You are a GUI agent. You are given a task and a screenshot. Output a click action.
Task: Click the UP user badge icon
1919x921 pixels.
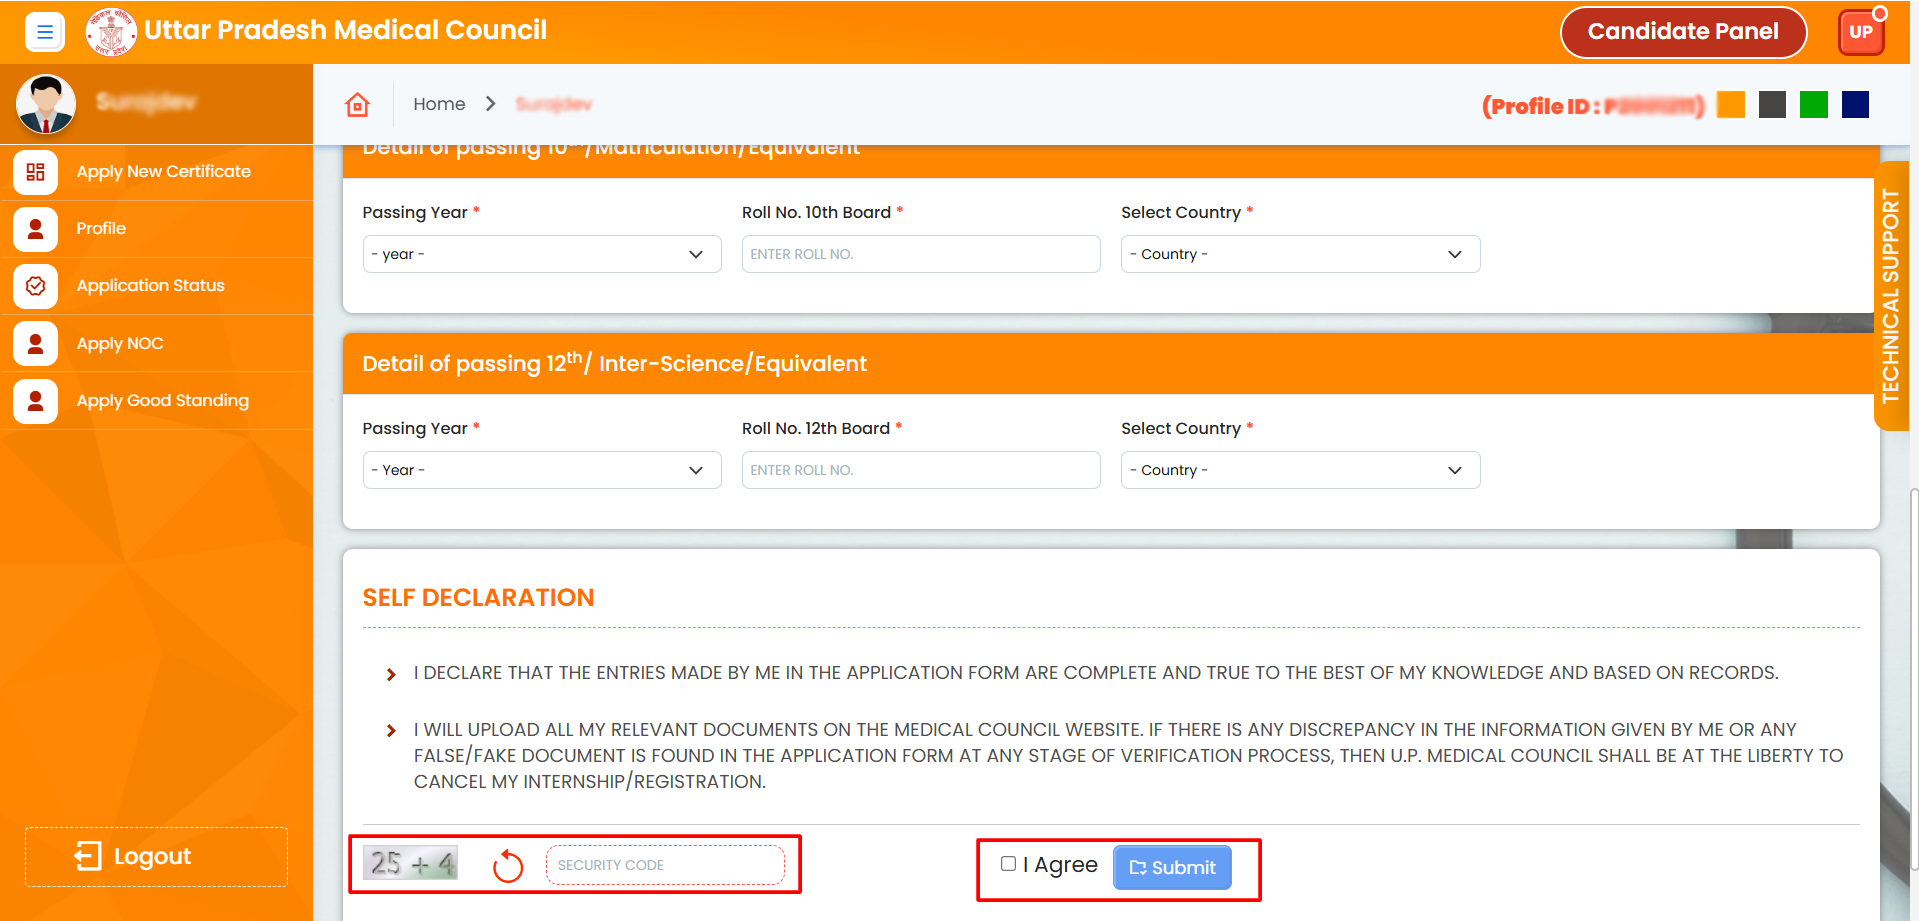[1860, 32]
